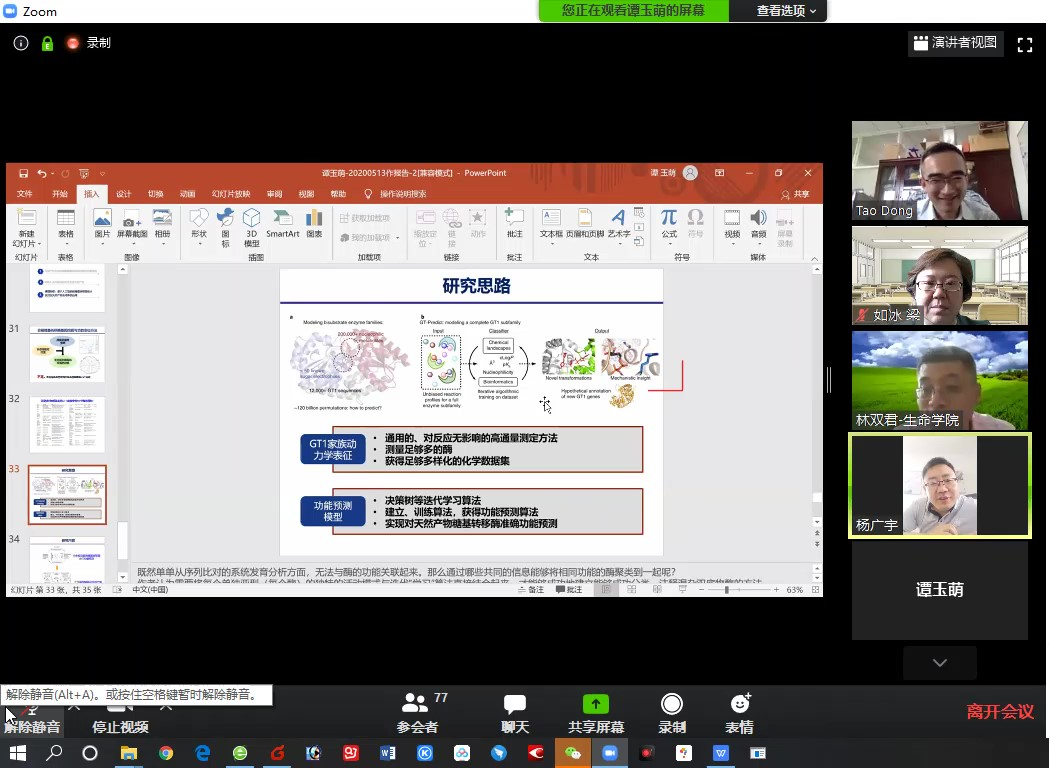The height and width of the screenshot is (769, 1049).
Task: Open the Chat (聊天) panel
Action: pyautogui.click(x=515, y=714)
